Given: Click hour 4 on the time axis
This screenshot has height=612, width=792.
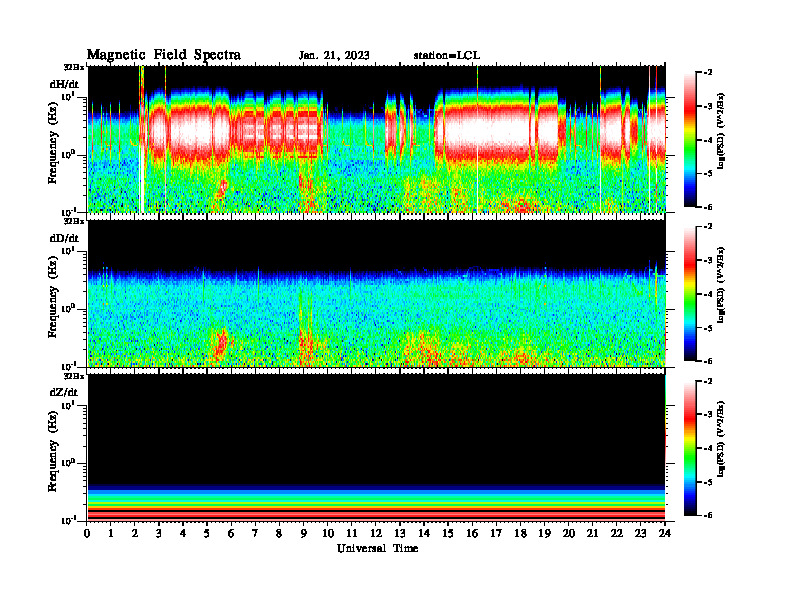Looking at the screenshot, I should click(x=183, y=533).
